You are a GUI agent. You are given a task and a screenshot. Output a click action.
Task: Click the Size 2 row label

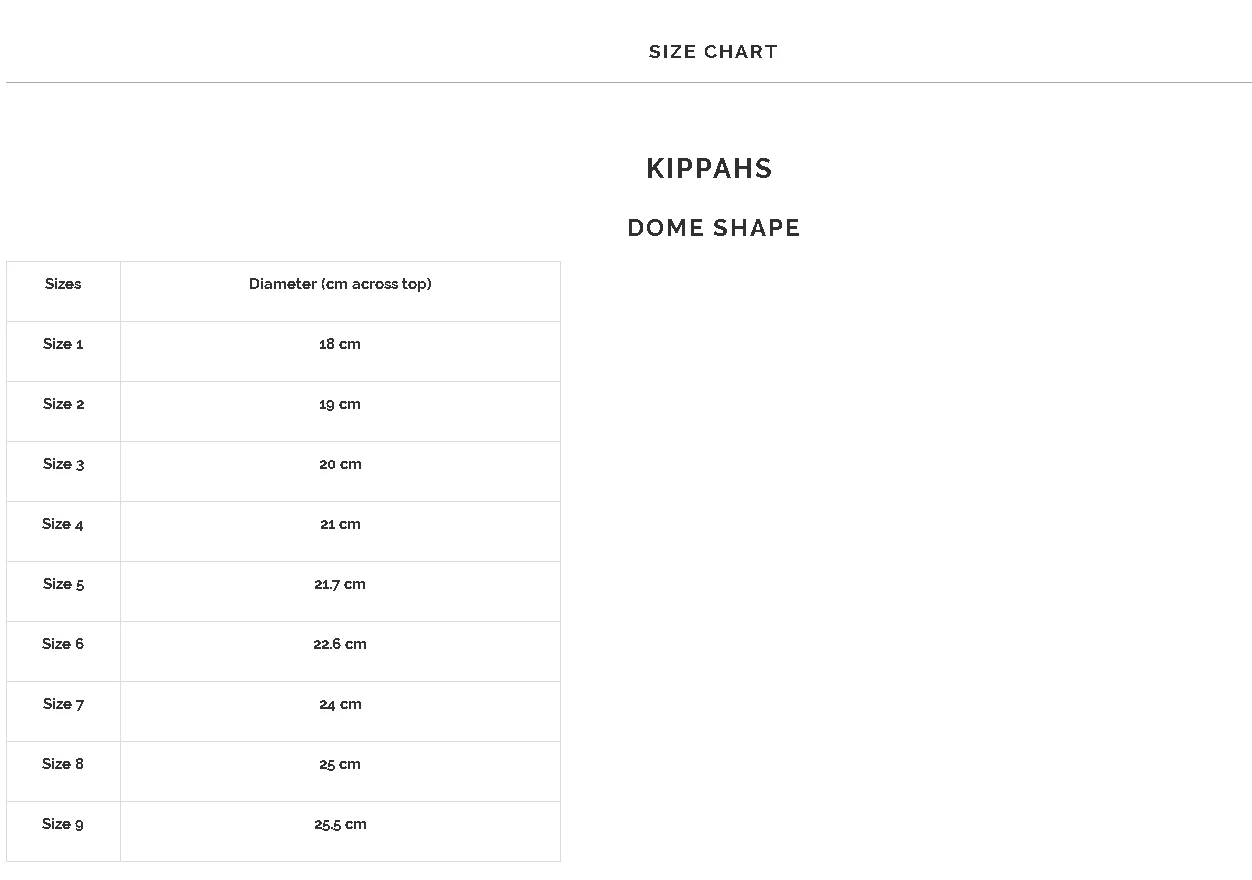(x=63, y=404)
